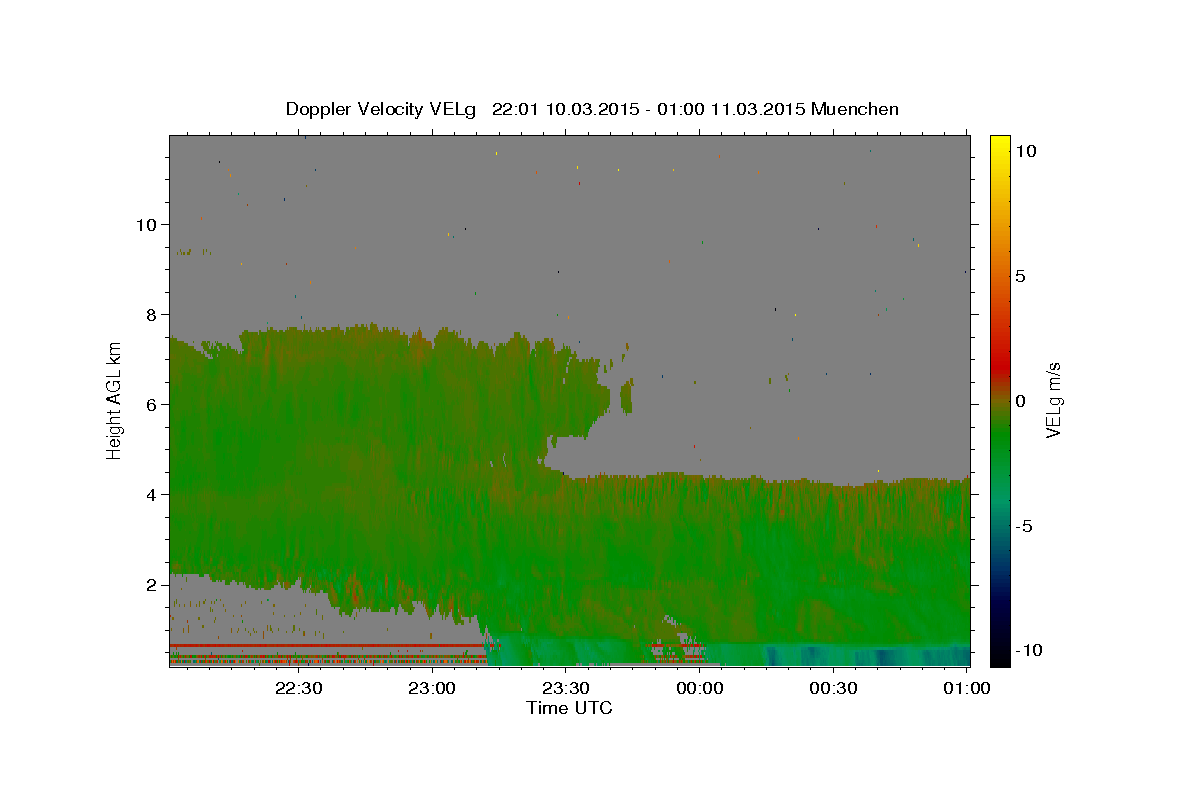Click the yellow top of the colorbar
Image resolution: width=1200 pixels, height=800 pixels.
click(1000, 145)
